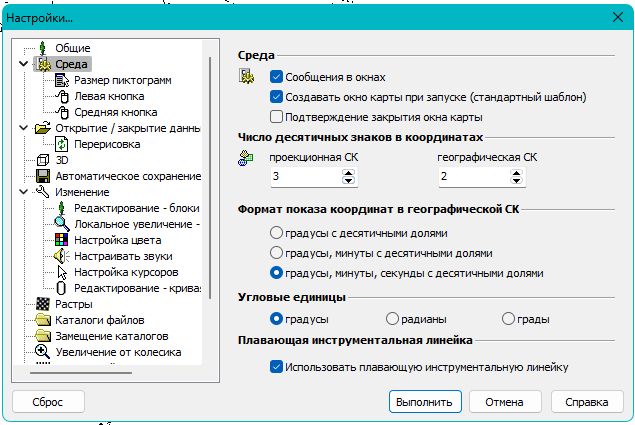Select градусы, минуты с десятичными долями
This screenshot has width=635, height=425.
pos(276,253)
